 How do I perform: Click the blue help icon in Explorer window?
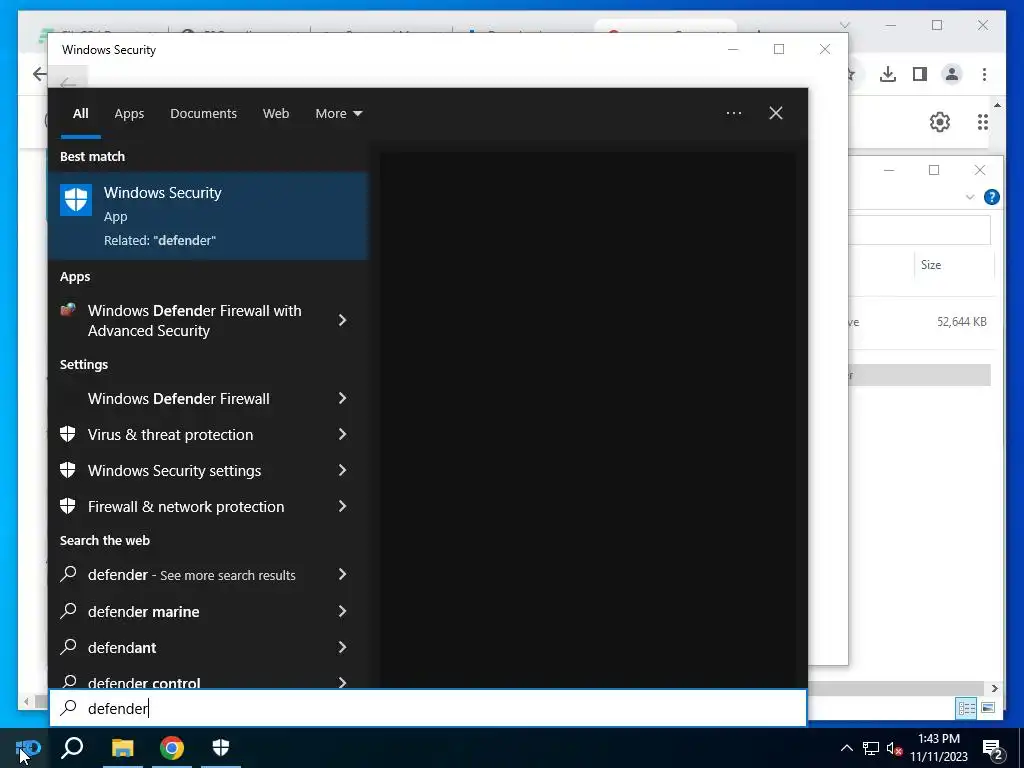pos(991,197)
